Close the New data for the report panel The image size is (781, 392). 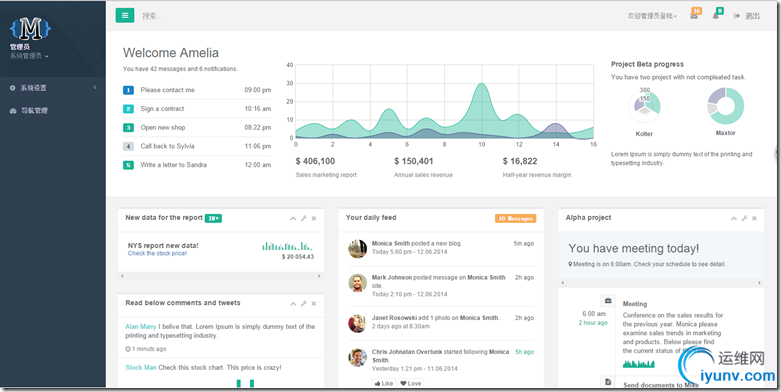[314, 218]
